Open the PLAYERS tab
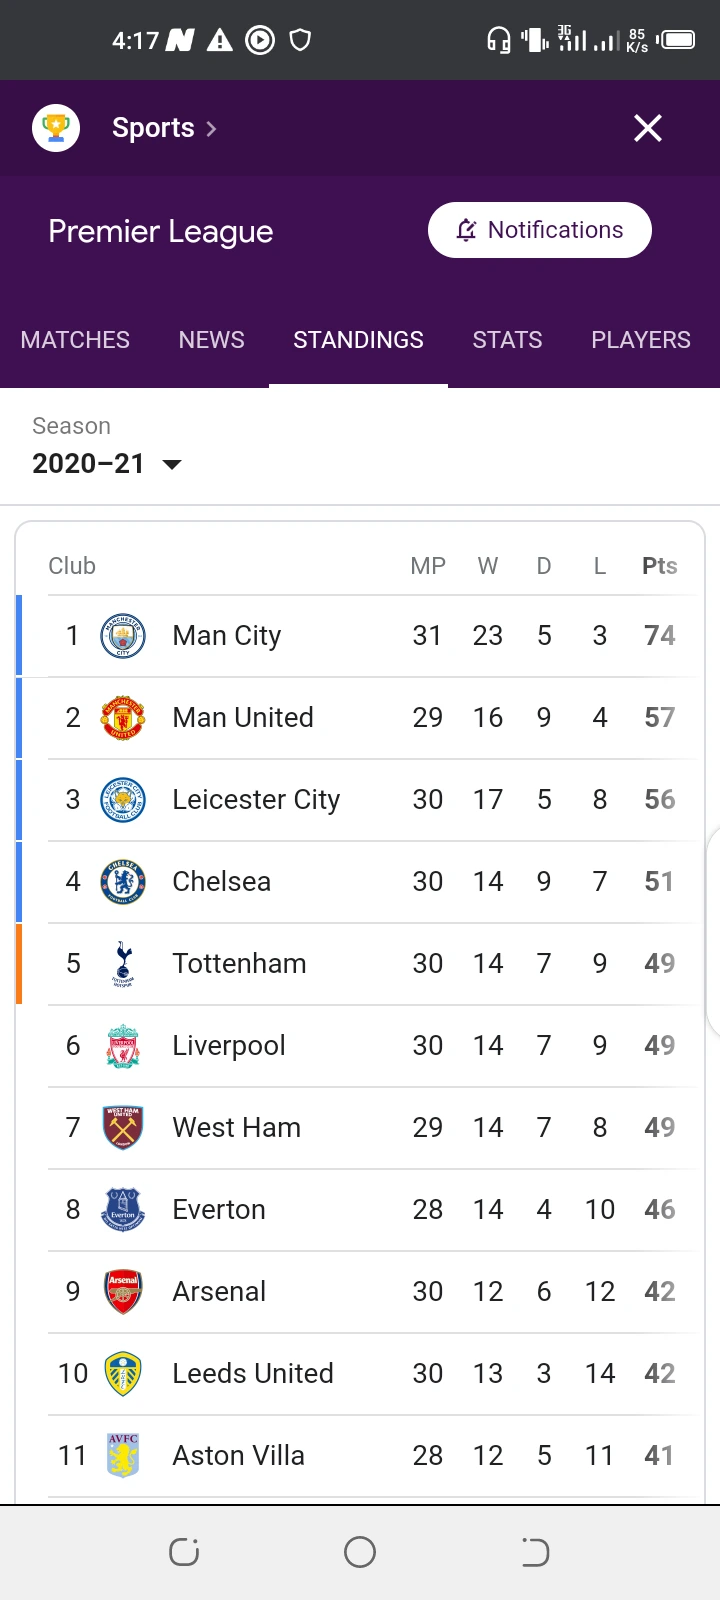720x1600 pixels. 640,340
